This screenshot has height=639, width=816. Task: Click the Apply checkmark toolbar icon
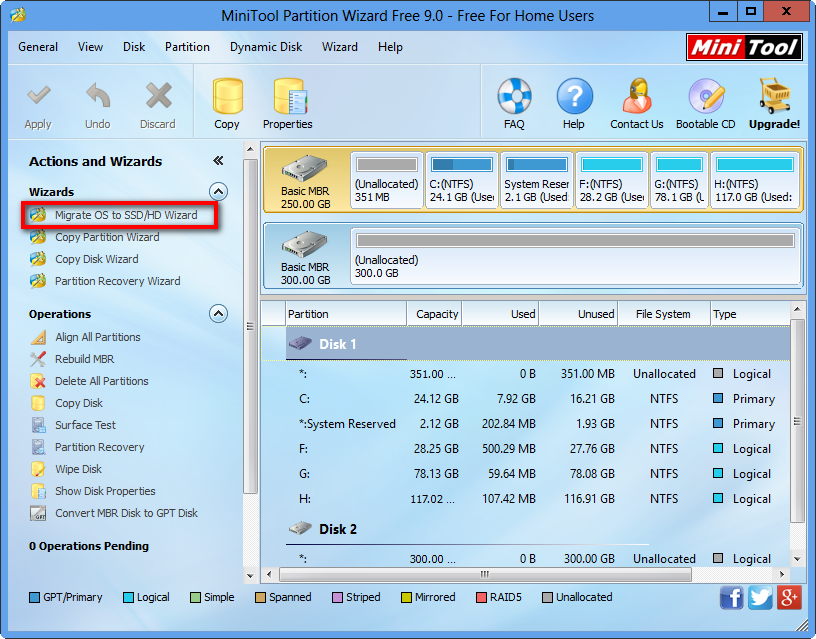pos(39,96)
